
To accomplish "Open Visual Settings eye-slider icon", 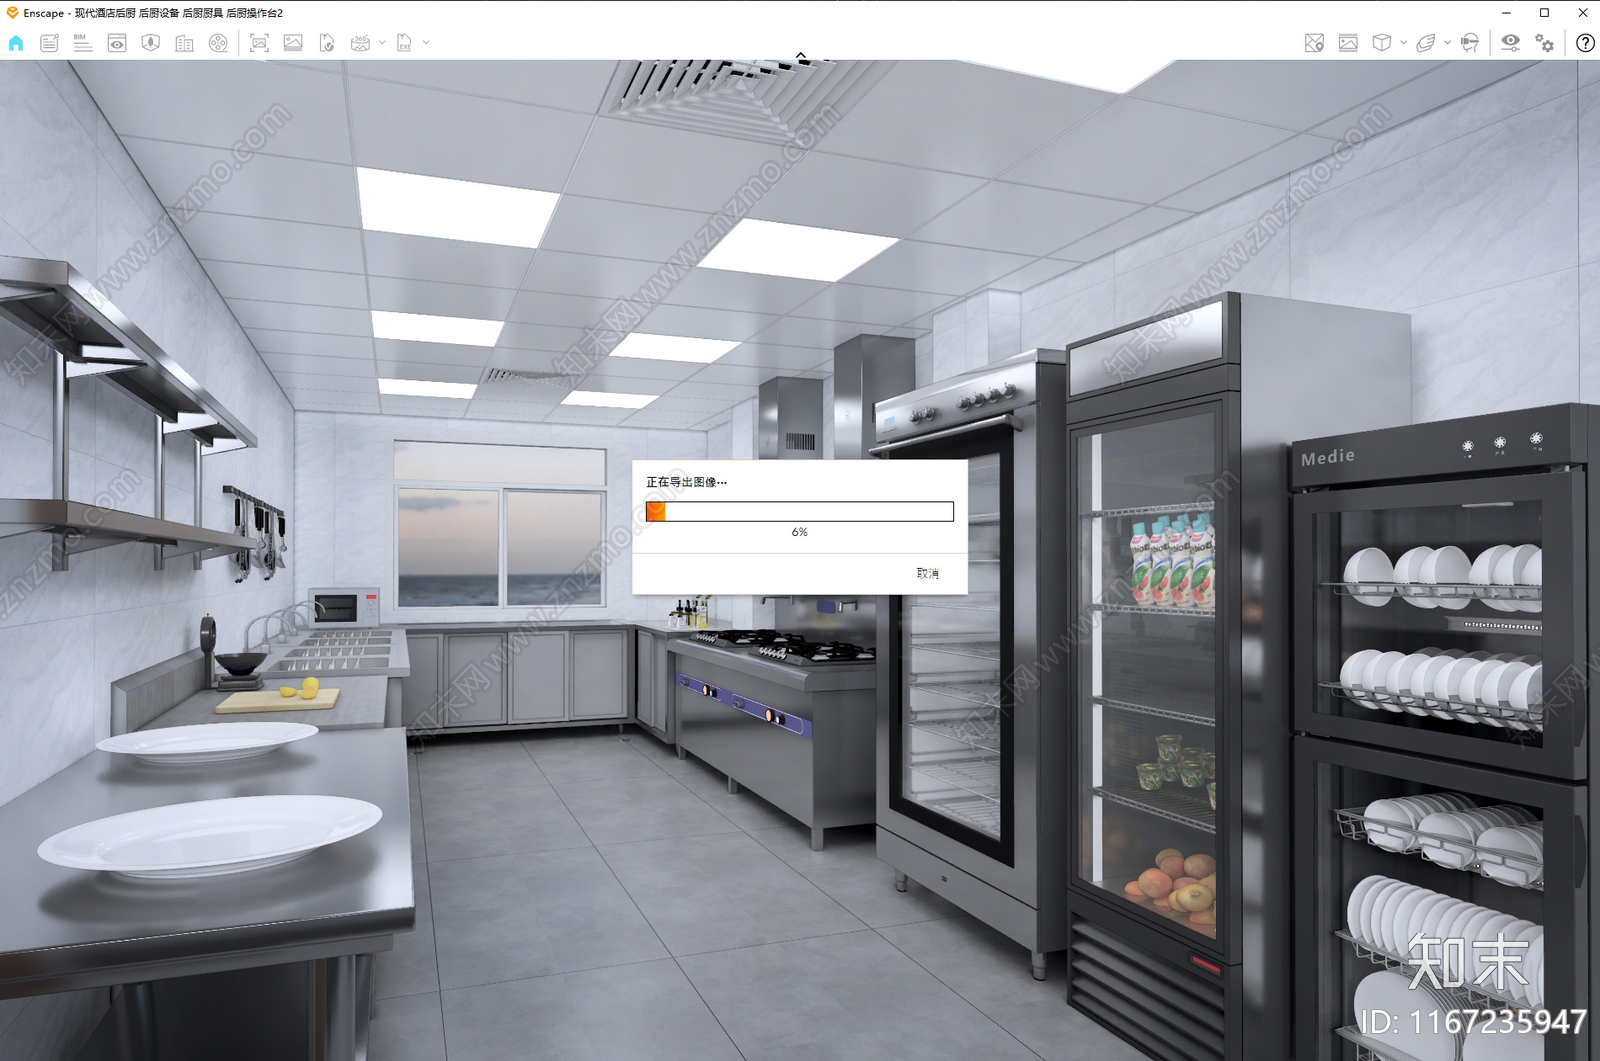I will coord(1511,43).
